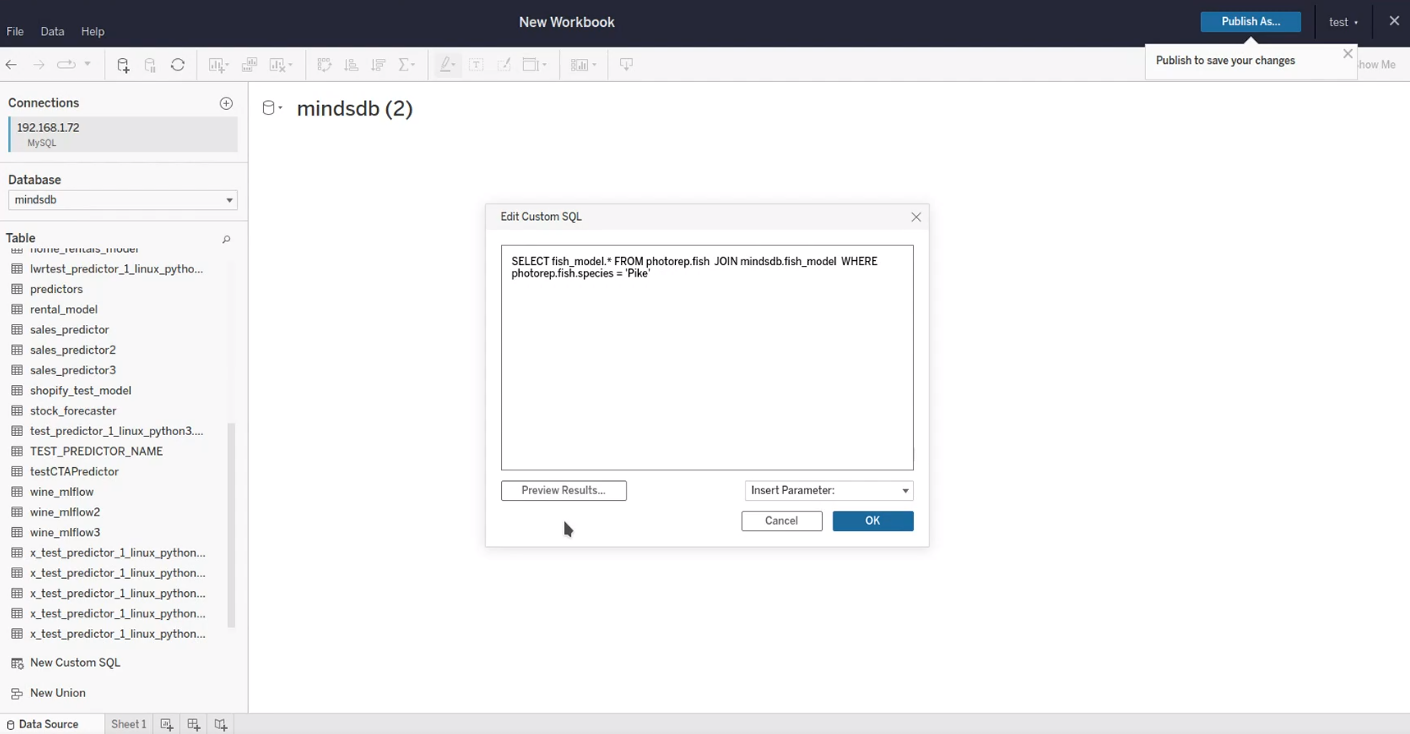Click inside the custom SQL text area

[707, 358]
